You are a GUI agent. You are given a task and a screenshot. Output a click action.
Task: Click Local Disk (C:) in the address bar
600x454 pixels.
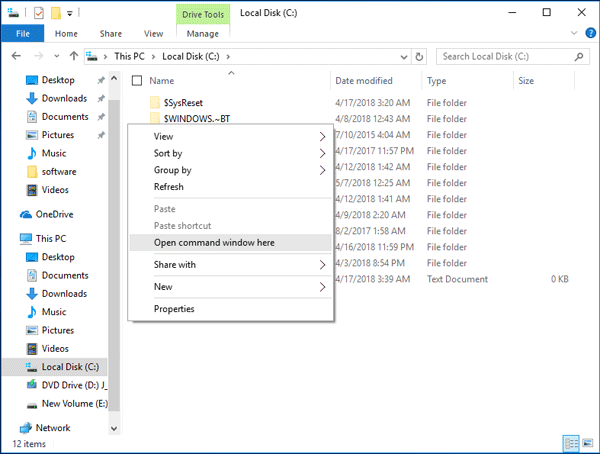[191, 56]
